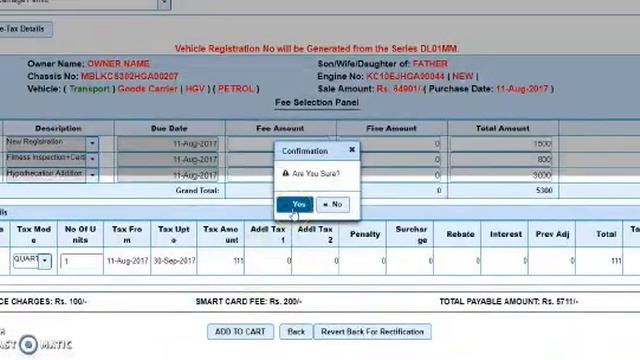Click the New Registration due date field
The width and height of the screenshot is (640, 360).
click(168, 144)
